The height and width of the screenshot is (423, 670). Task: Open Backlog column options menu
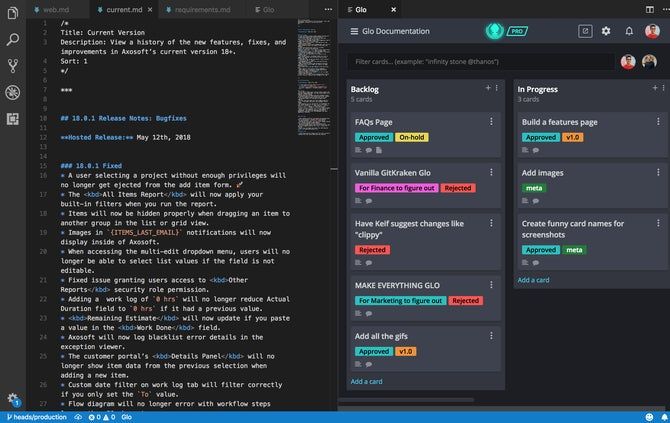[497, 88]
